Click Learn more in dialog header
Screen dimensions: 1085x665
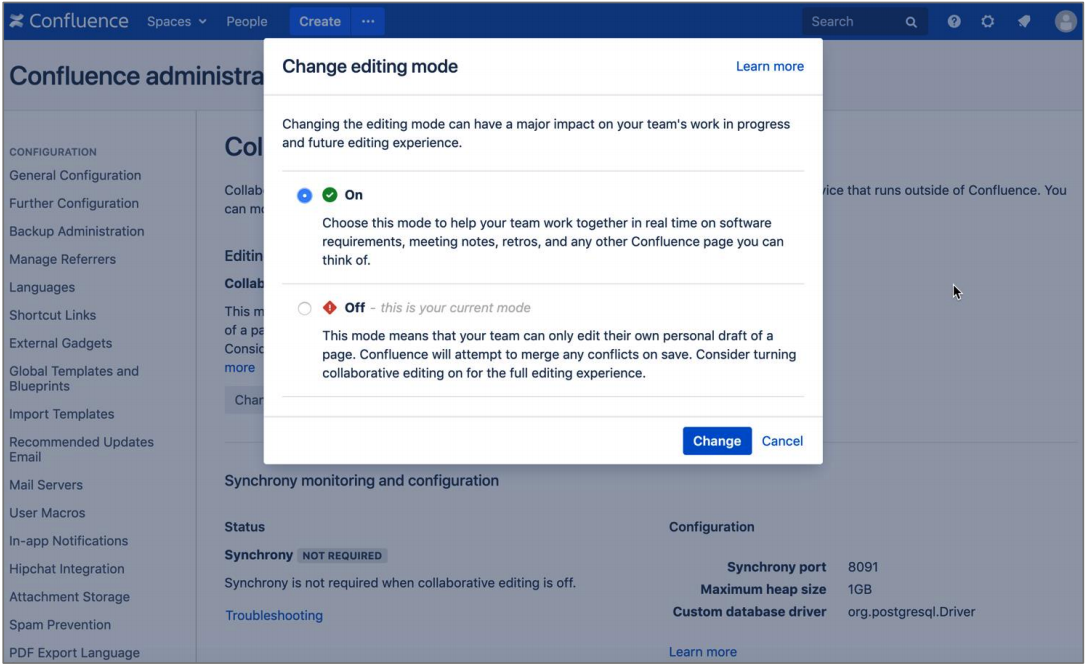pyautogui.click(x=769, y=66)
